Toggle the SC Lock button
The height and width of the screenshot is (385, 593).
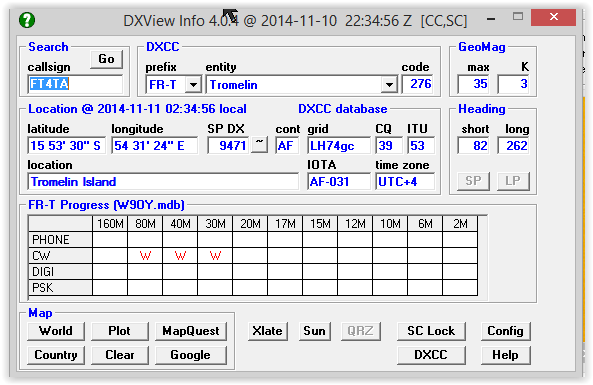431,331
